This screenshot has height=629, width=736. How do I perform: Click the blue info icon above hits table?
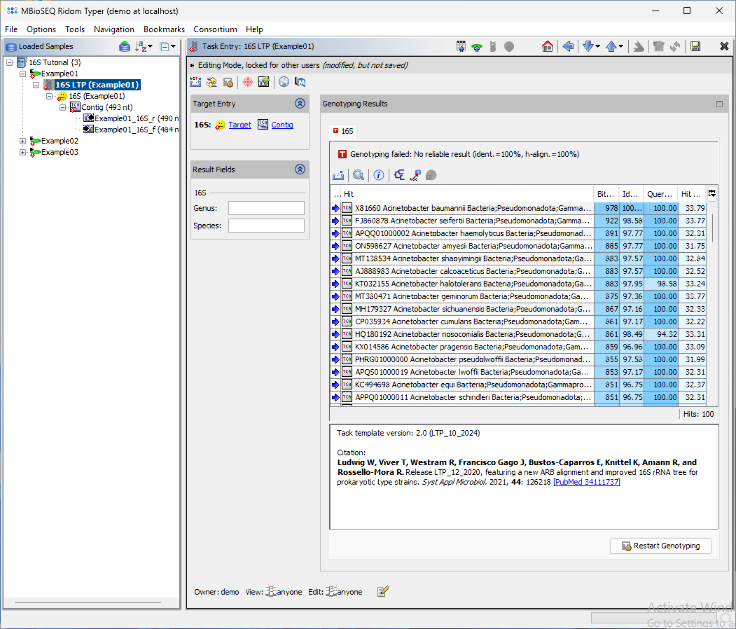(378, 175)
